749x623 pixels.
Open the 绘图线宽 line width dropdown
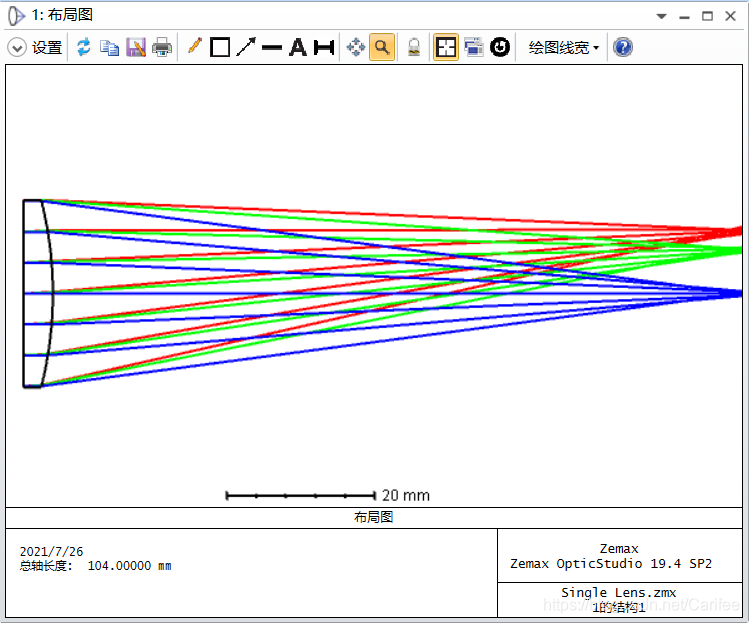(x=564, y=48)
